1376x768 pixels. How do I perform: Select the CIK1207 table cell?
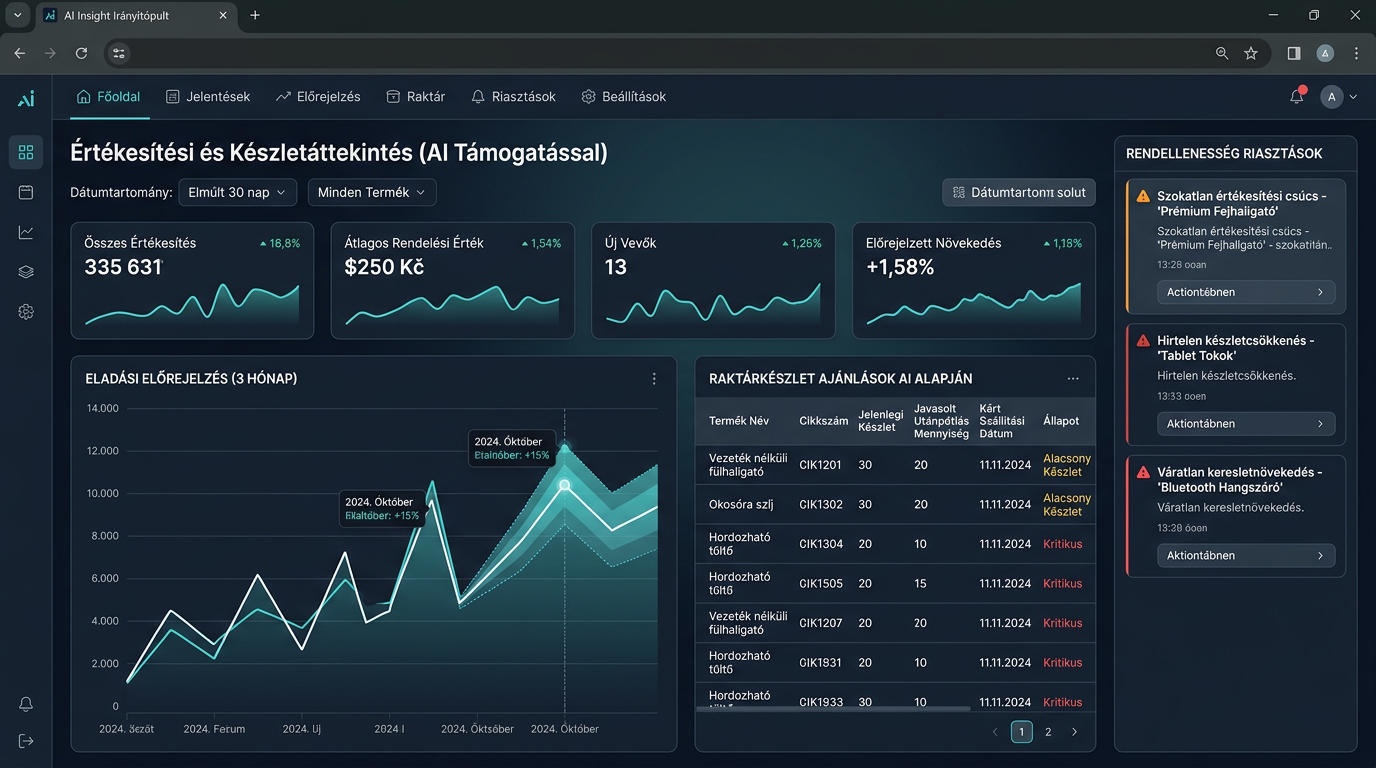coord(820,623)
